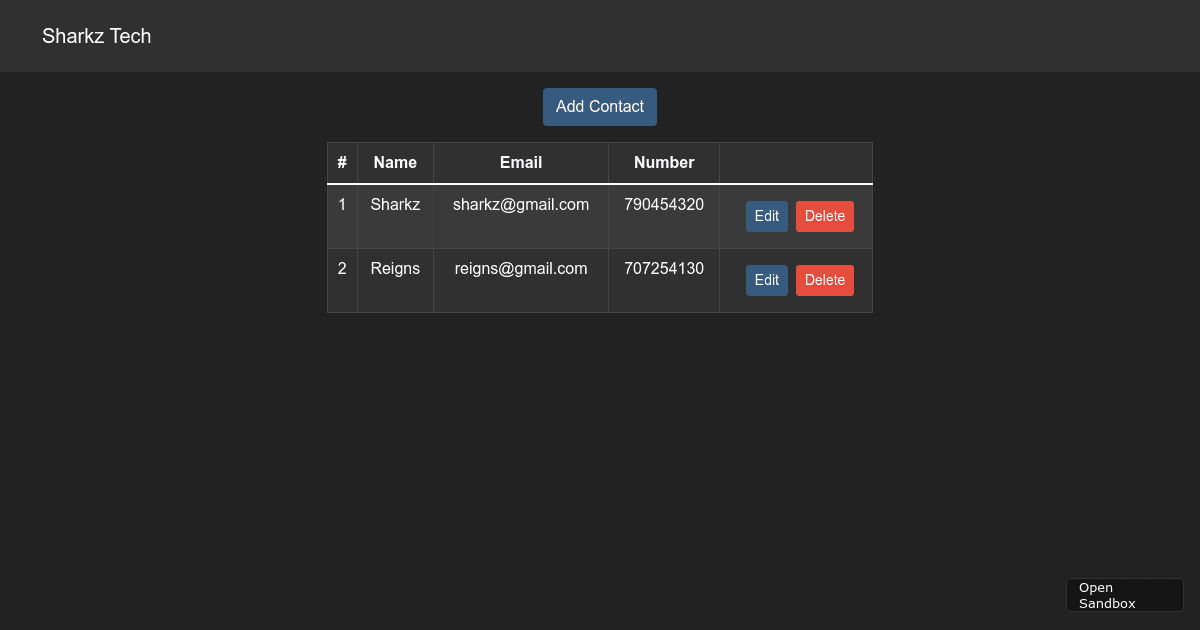Click the dark navigation bar
This screenshot has height=630, width=1200.
click(600, 36)
